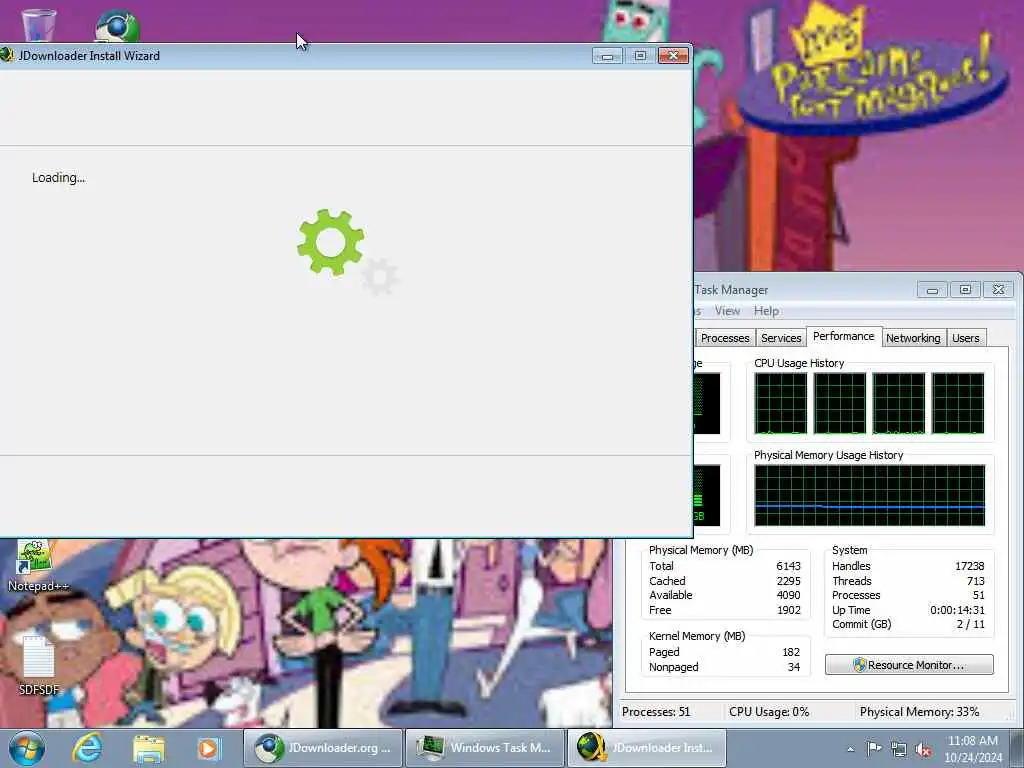
Task: Open the Windows Start menu orb
Action: (27, 748)
